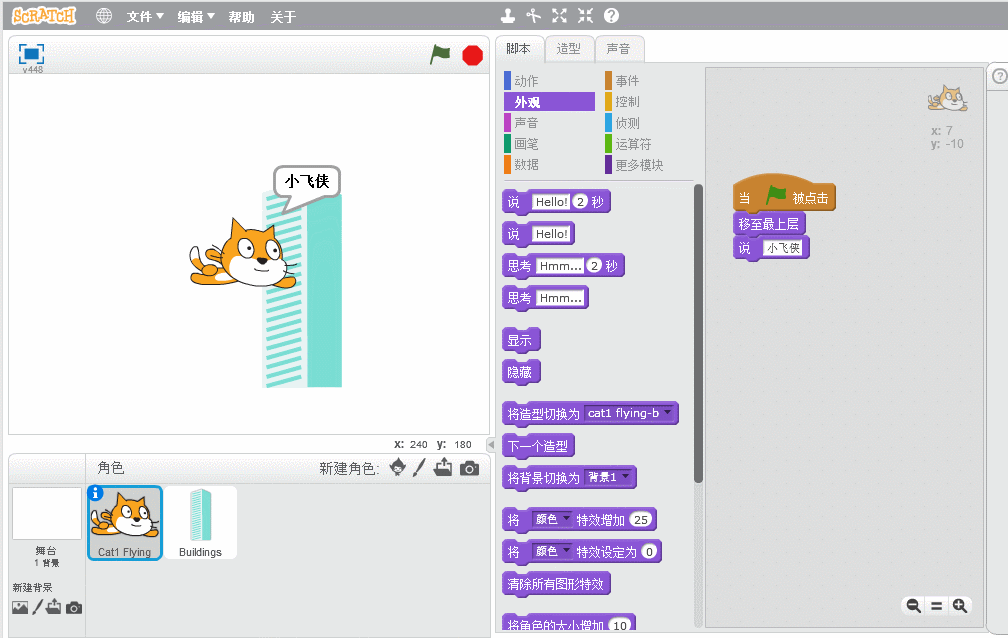Viewport: 1008px width, 638px height.
Task: Switch to the 脚本 tab
Action: [x=519, y=49]
